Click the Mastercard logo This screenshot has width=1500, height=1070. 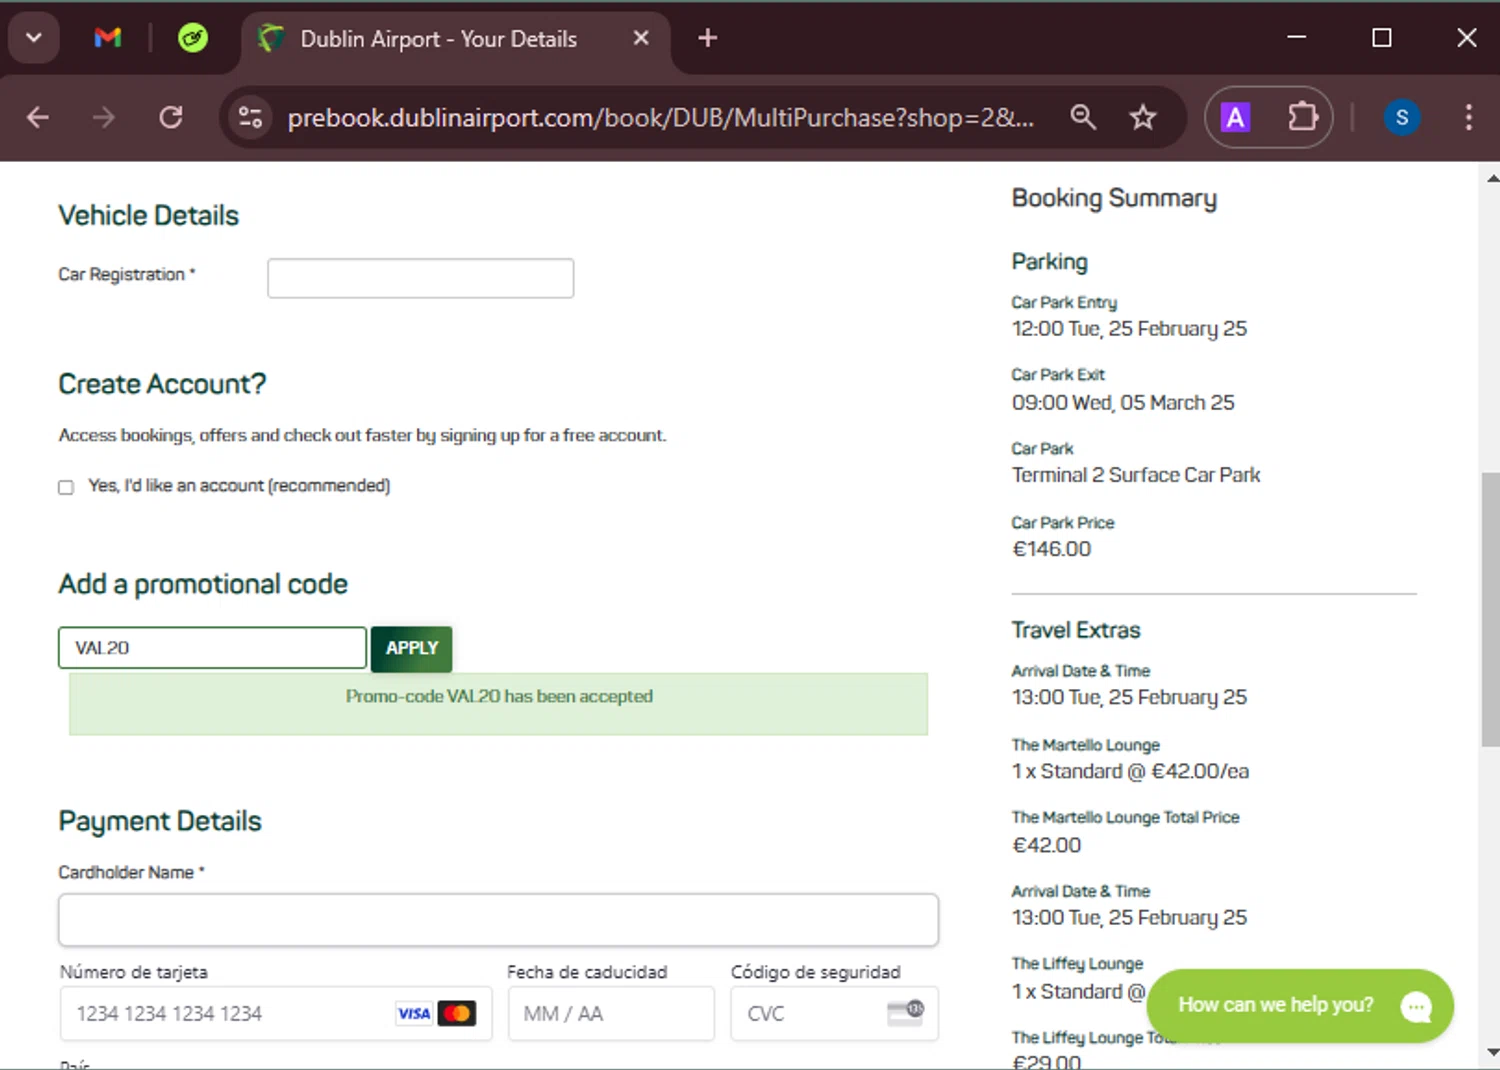(x=457, y=1014)
